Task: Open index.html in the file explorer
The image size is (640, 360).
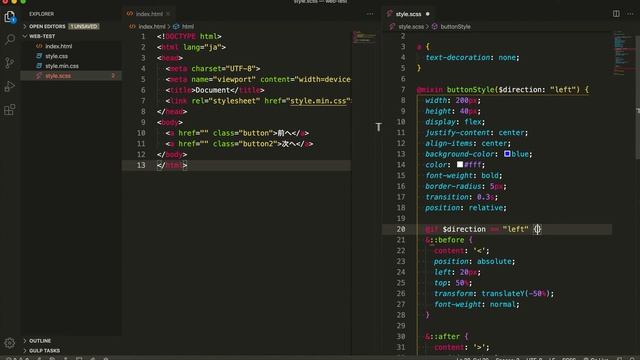Action: (58, 46)
